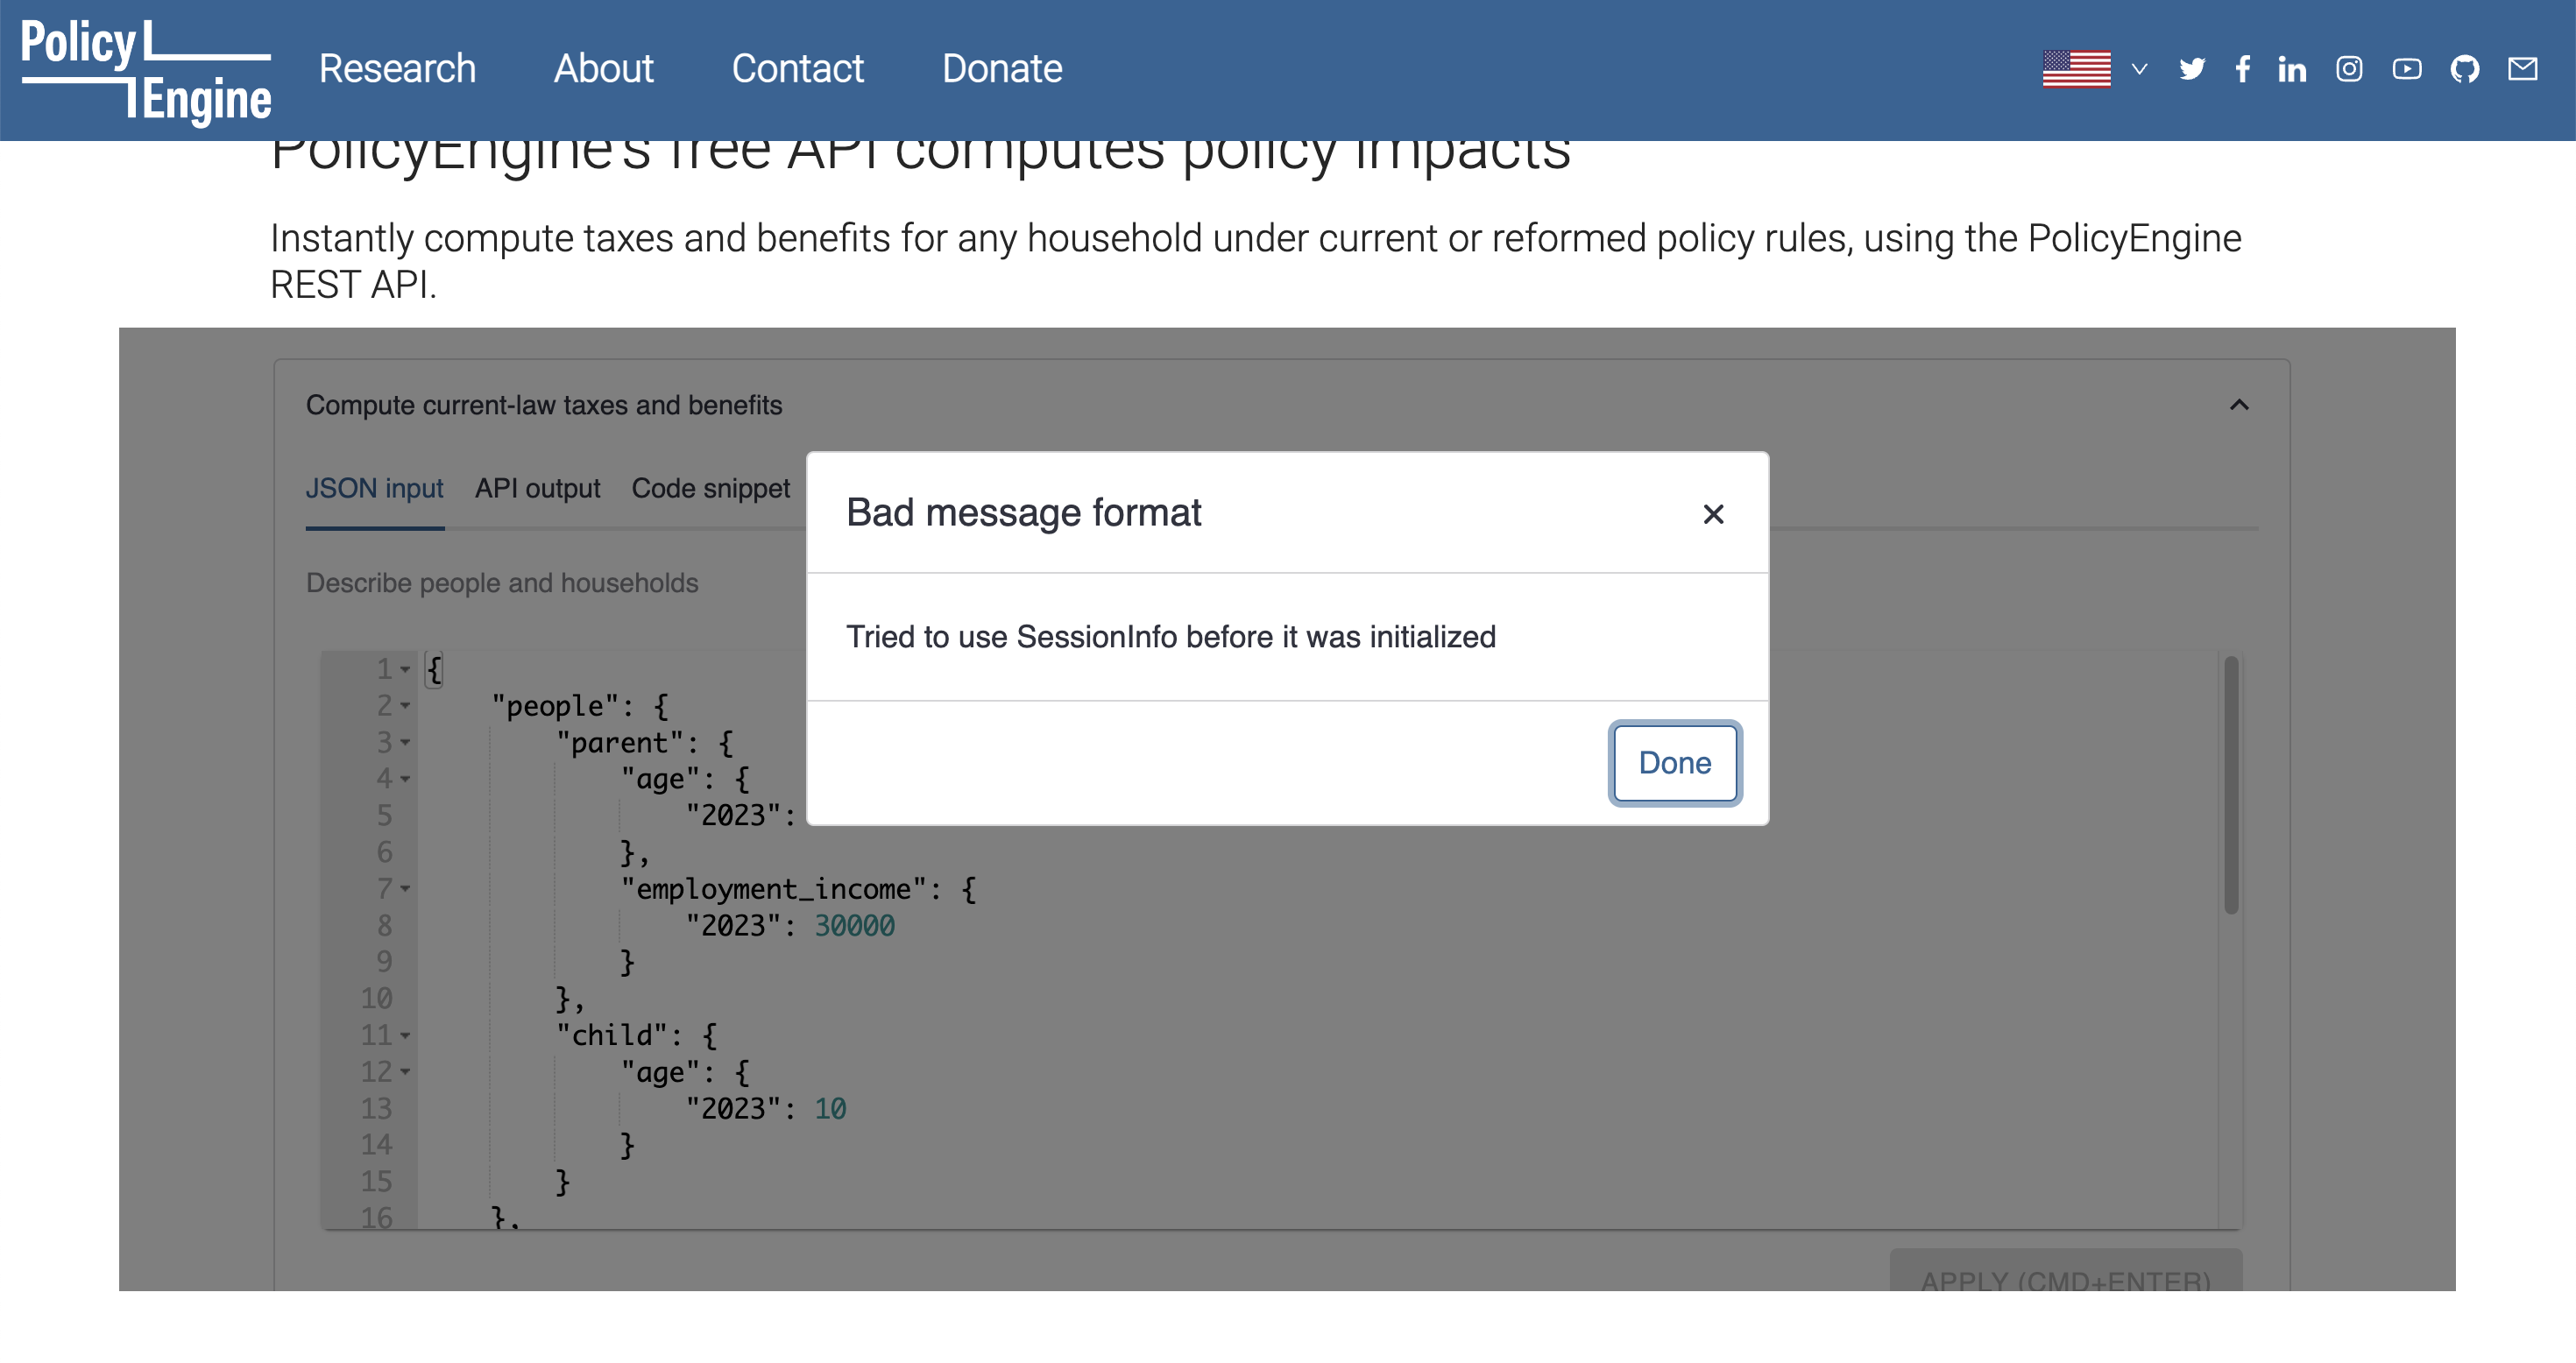Open PolicyEngine's YouTube channel
Screen dimensions: 2576x1363
(2408, 69)
